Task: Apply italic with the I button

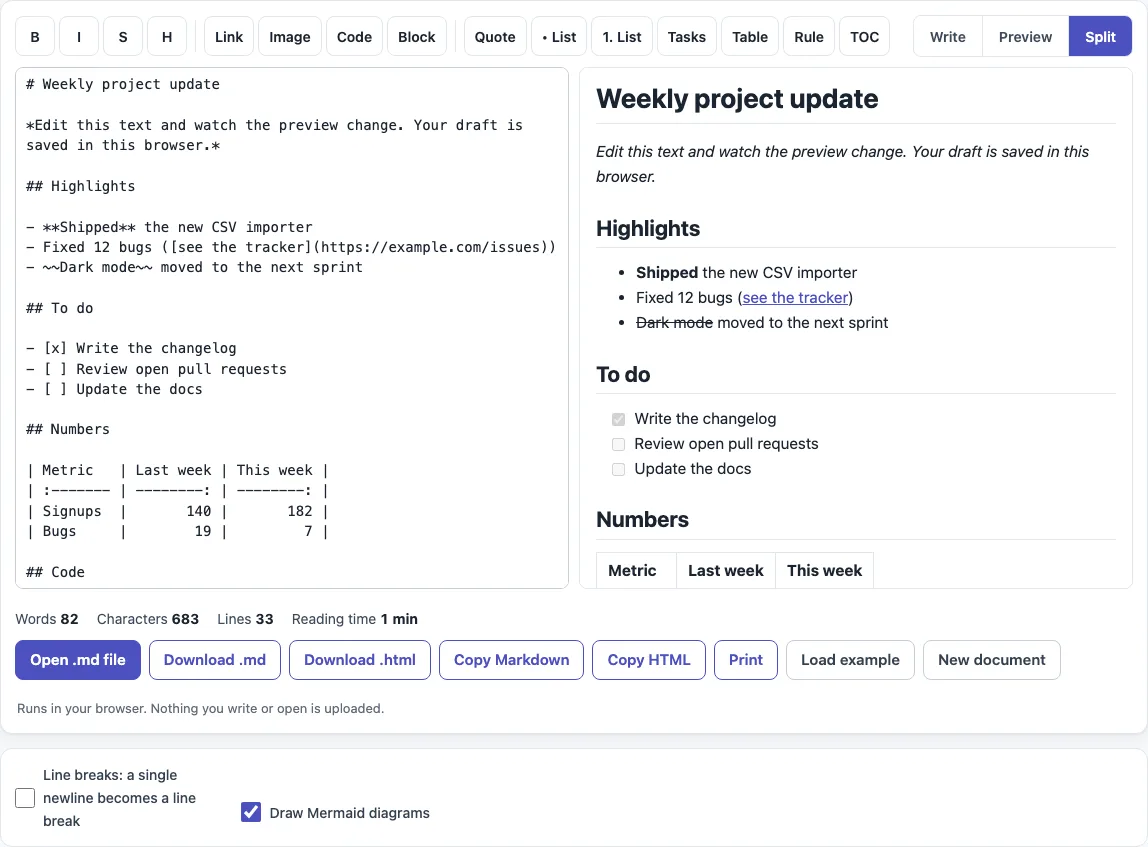Action: point(79,37)
